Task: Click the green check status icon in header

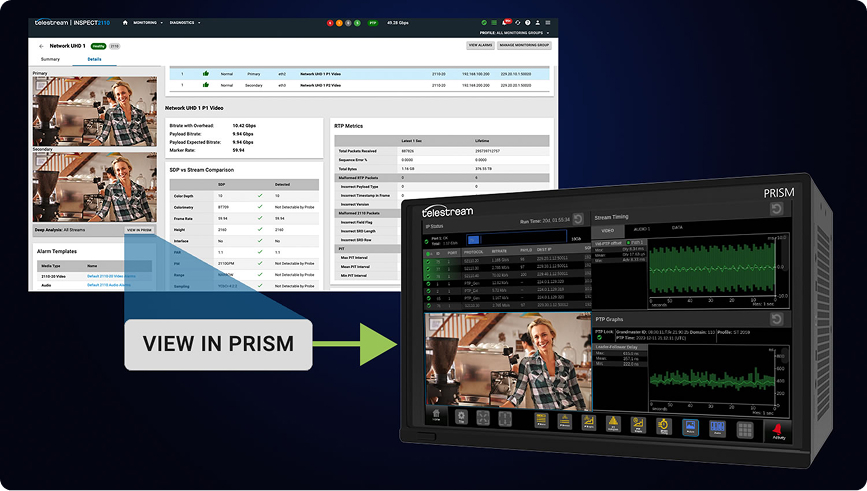Action: pos(484,23)
